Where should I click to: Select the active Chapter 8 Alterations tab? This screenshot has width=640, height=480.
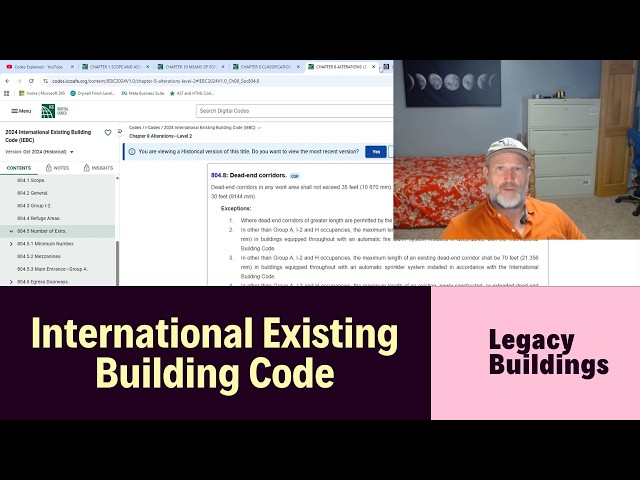point(341,67)
